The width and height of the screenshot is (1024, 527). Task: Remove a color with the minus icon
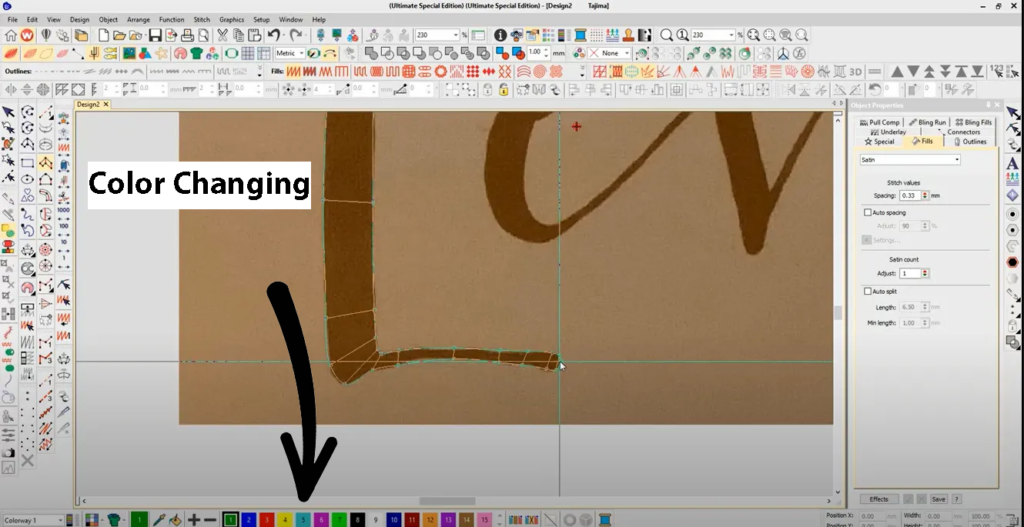pyautogui.click(x=210, y=520)
